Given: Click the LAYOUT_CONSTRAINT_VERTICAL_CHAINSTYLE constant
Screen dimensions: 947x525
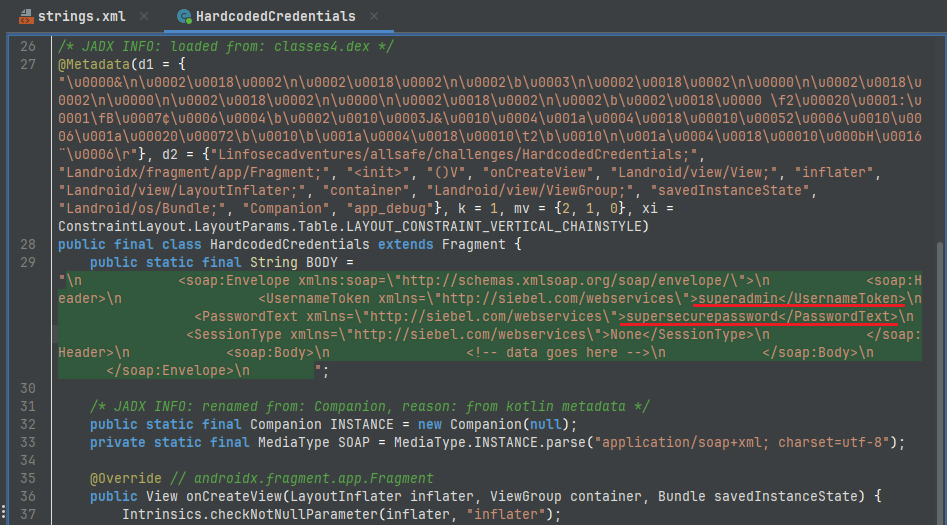Looking at the screenshot, I should click(x=493, y=227).
